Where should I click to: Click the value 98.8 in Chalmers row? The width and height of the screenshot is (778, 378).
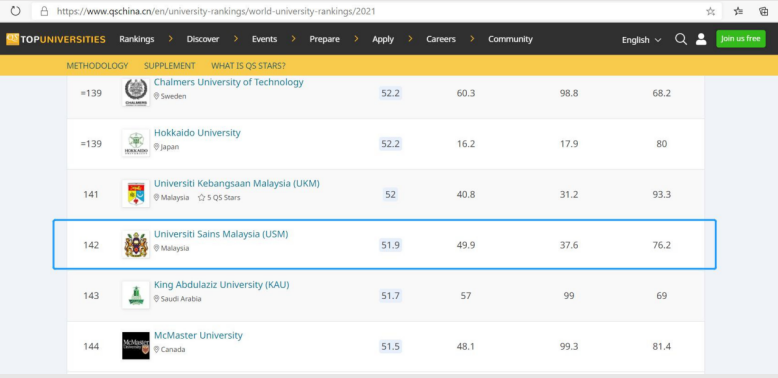[x=569, y=93]
